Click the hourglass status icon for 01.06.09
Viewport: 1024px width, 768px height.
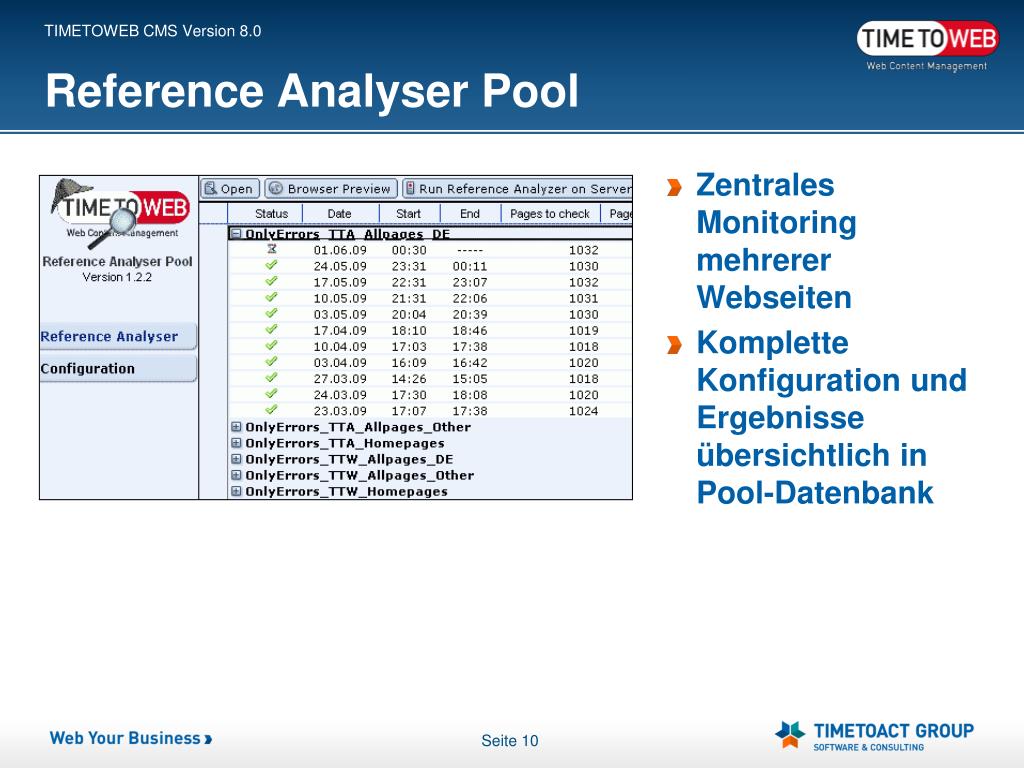272,249
